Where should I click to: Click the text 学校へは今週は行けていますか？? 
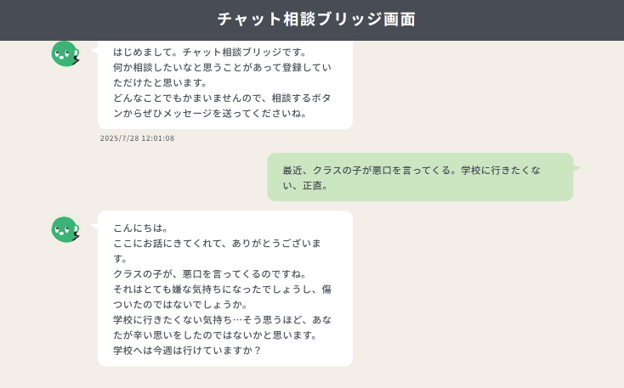[x=187, y=351]
